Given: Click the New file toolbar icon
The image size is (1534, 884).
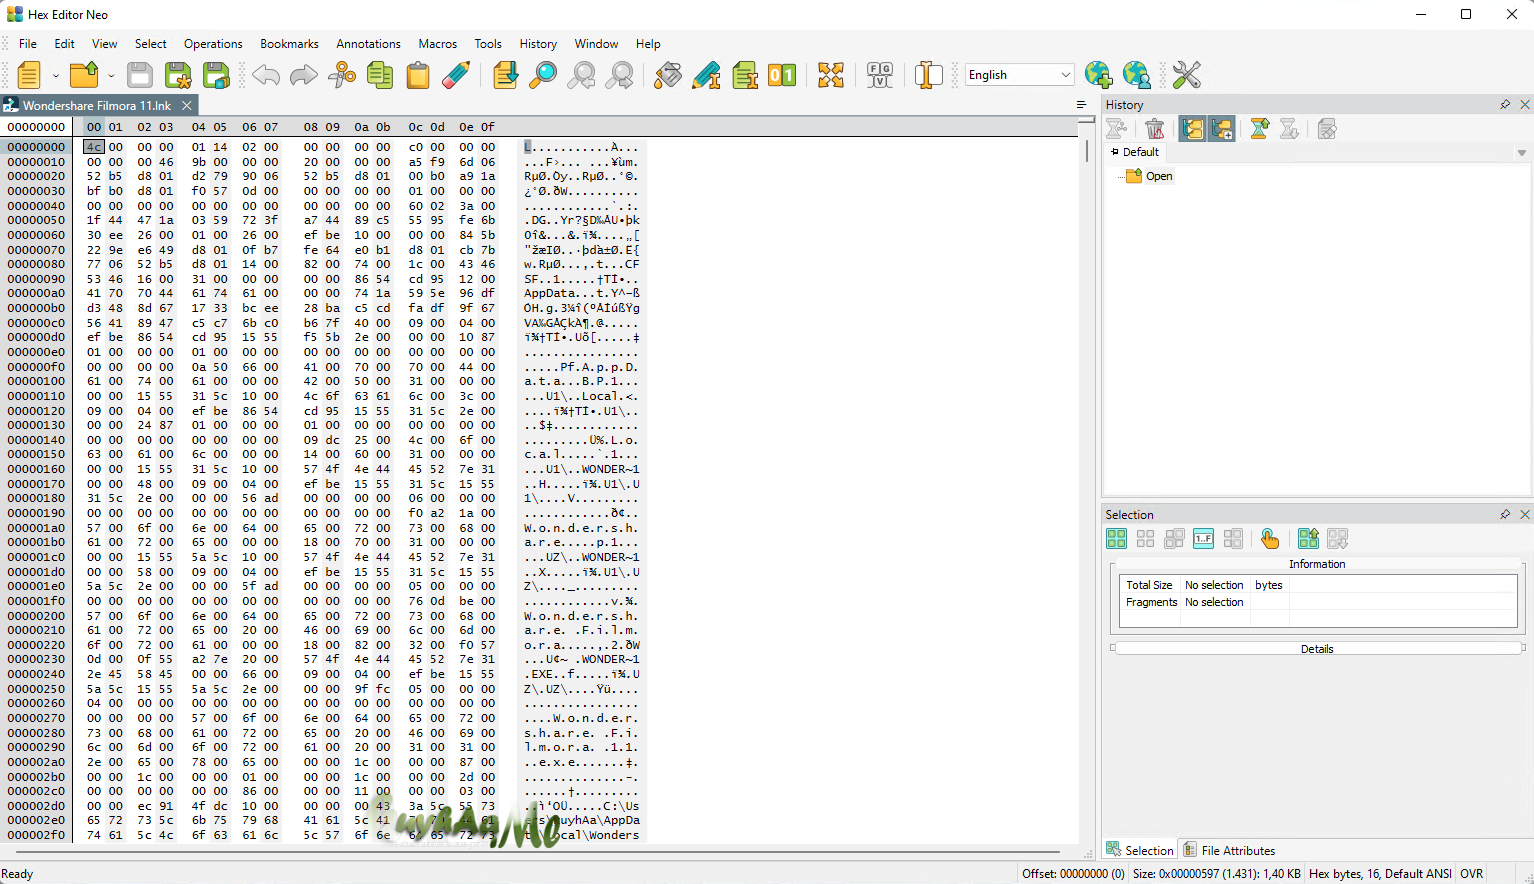Looking at the screenshot, I should [x=30, y=75].
